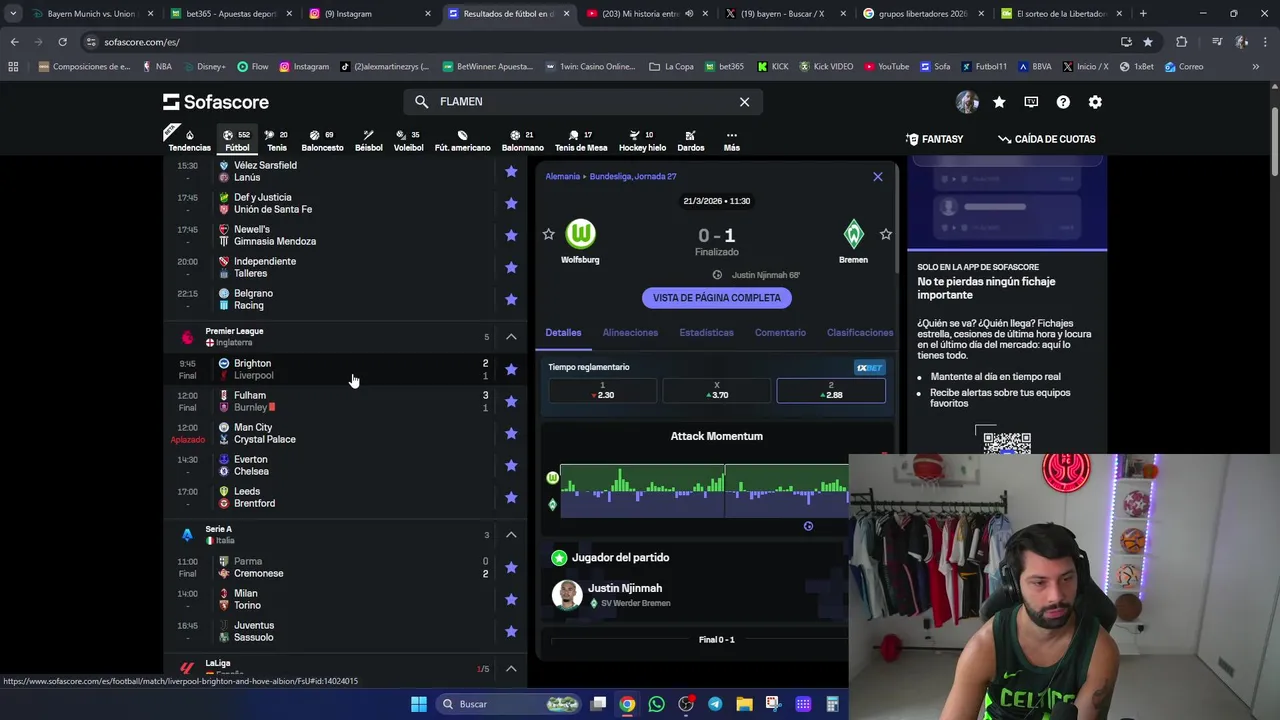
Task: Toggle favorite star for Belgrano vs Racing
Action: click(511, 299)
